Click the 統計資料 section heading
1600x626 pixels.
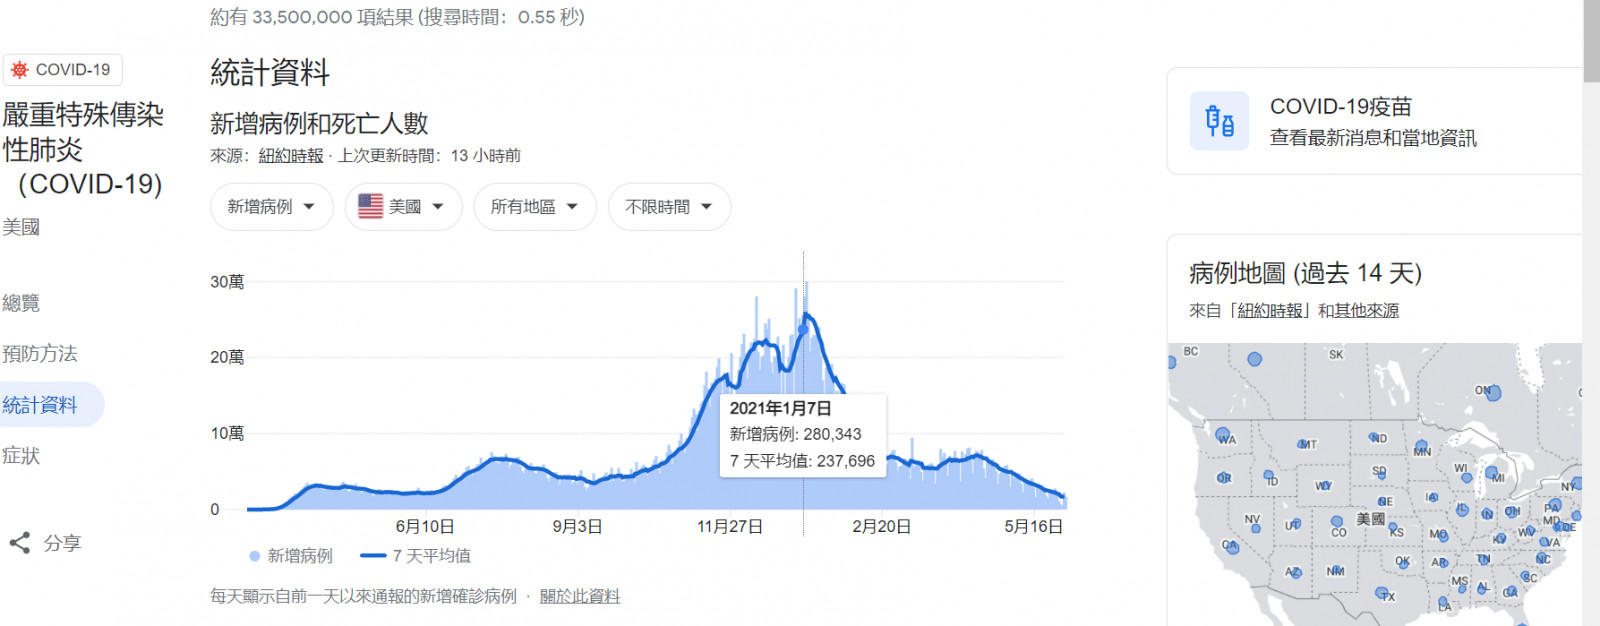[270, 72]
